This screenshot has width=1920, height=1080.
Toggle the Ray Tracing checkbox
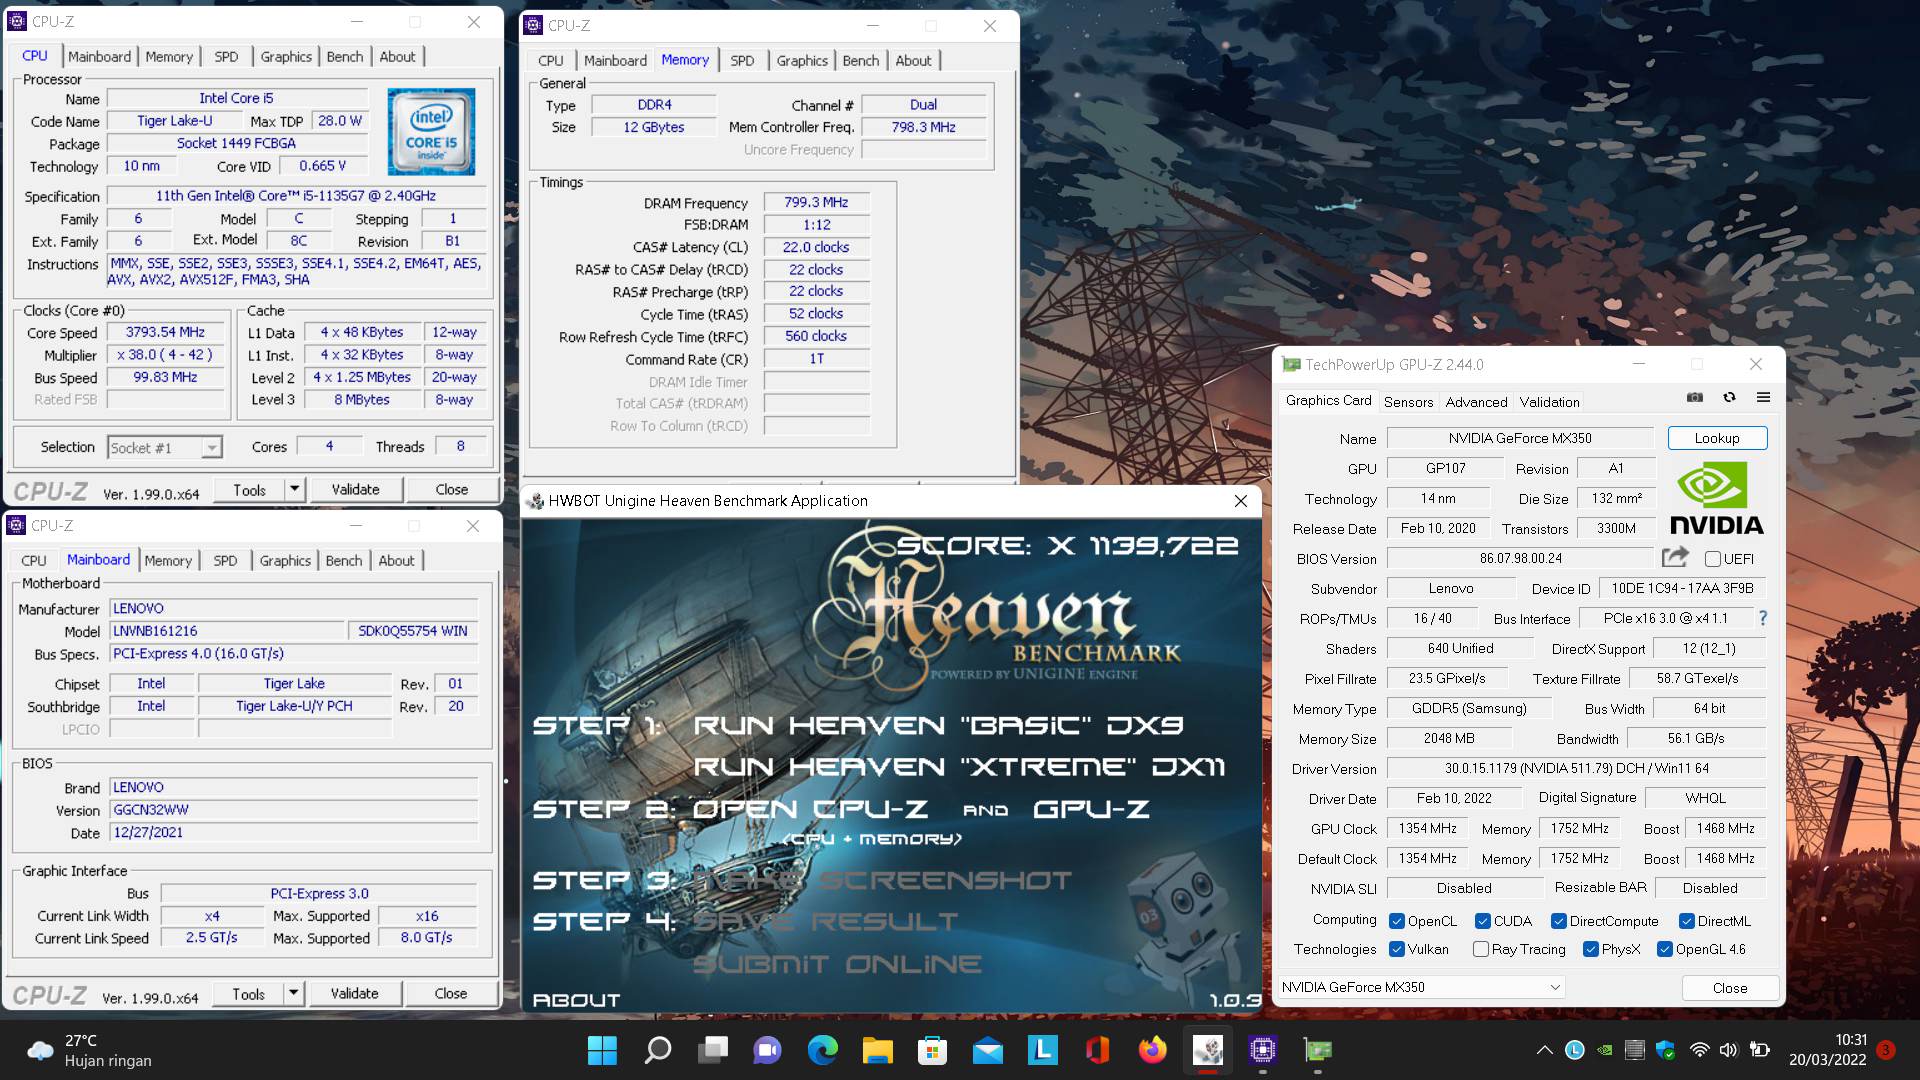click(x=1481, y=949)
